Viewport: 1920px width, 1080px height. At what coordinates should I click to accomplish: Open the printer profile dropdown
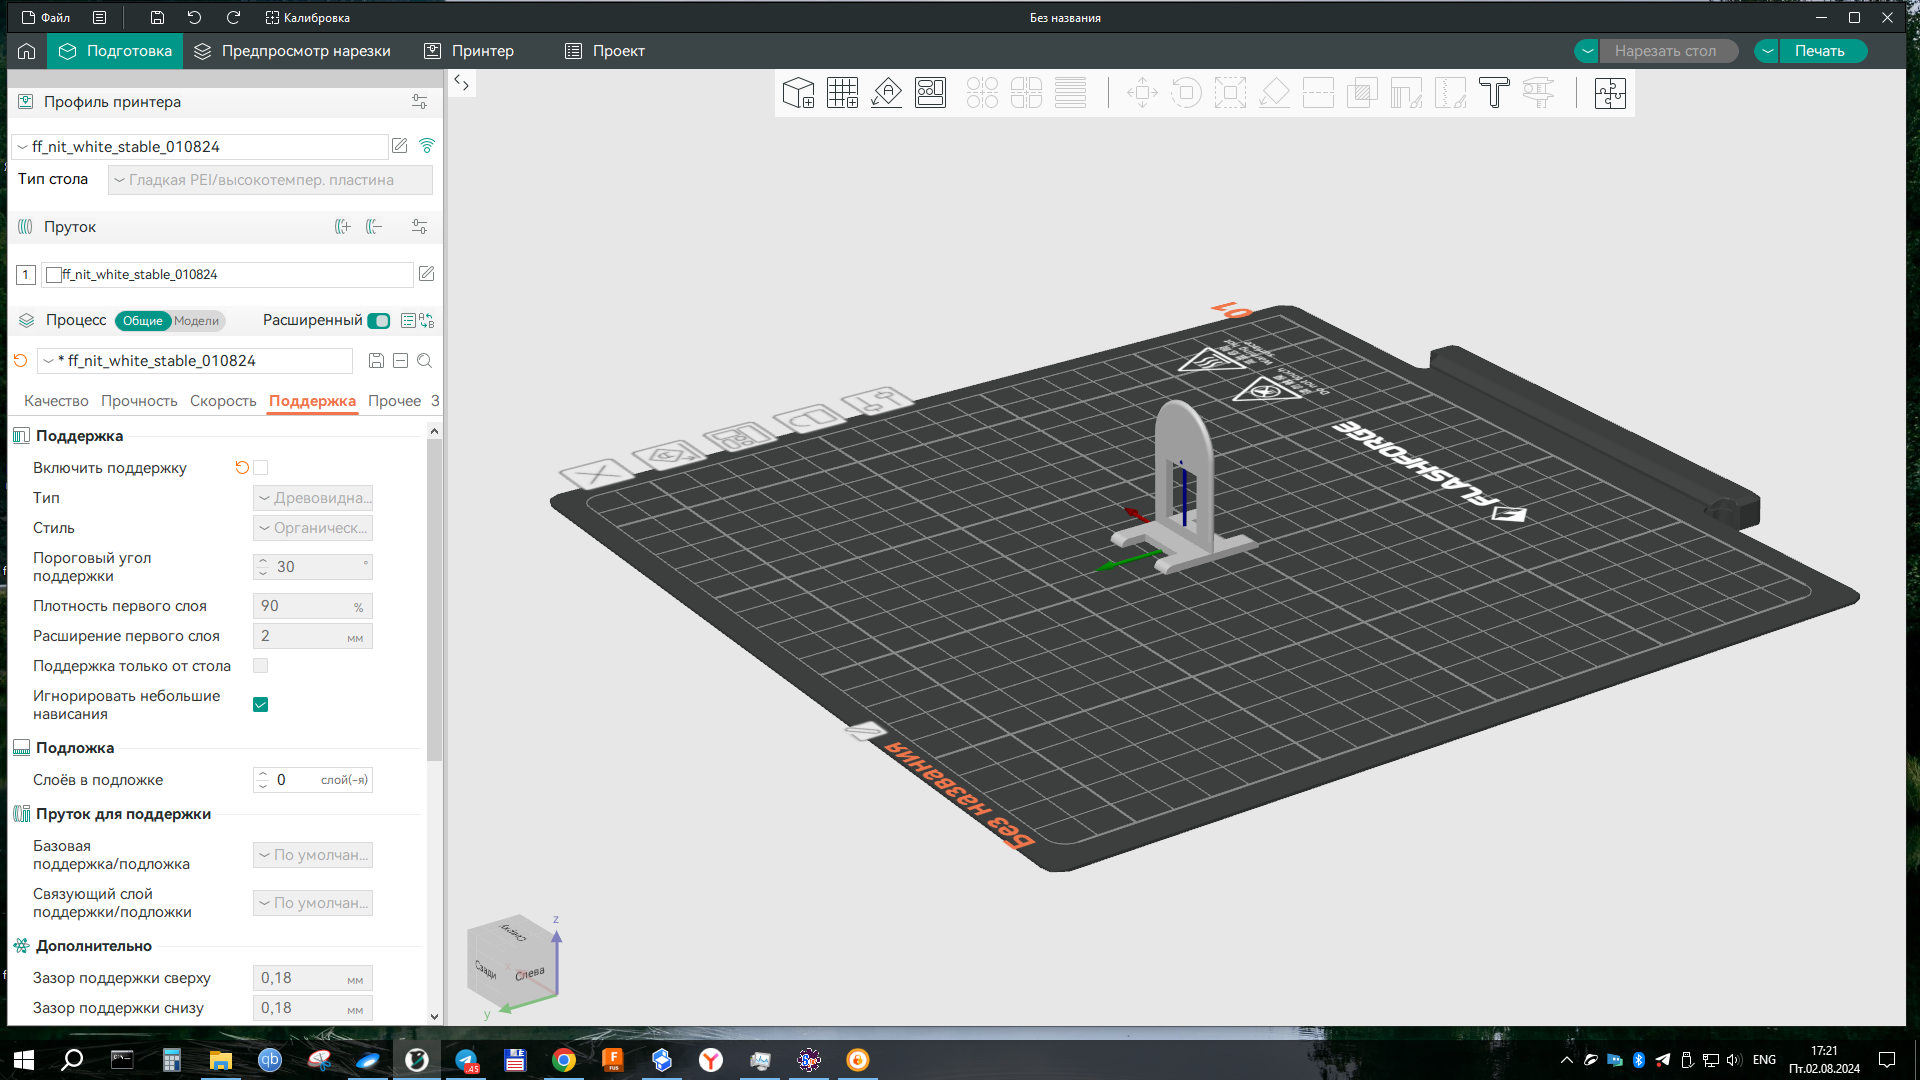(200, 147)
